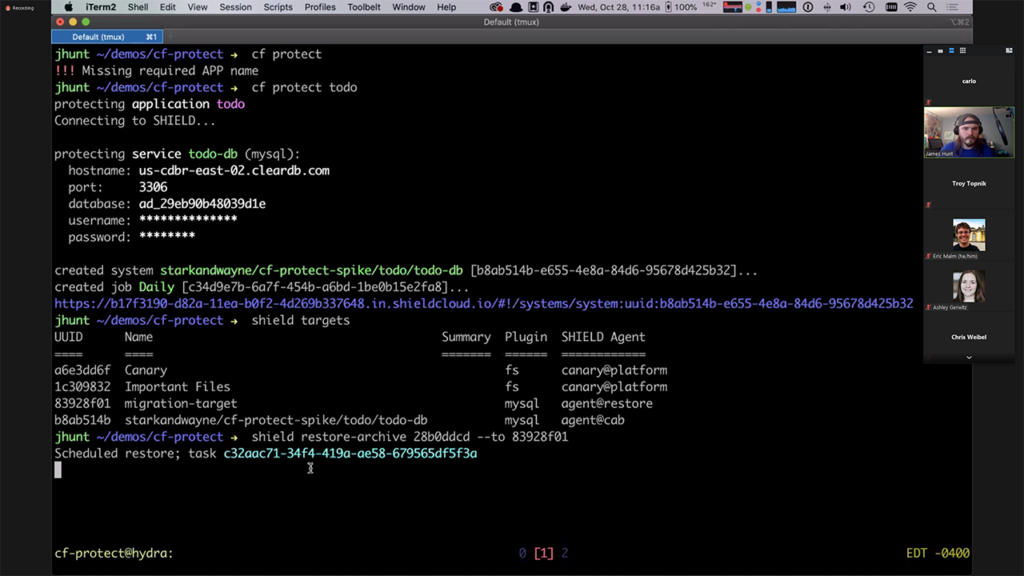
Task: Click the keyboard input menu bar icon
Action: point(891,7)
